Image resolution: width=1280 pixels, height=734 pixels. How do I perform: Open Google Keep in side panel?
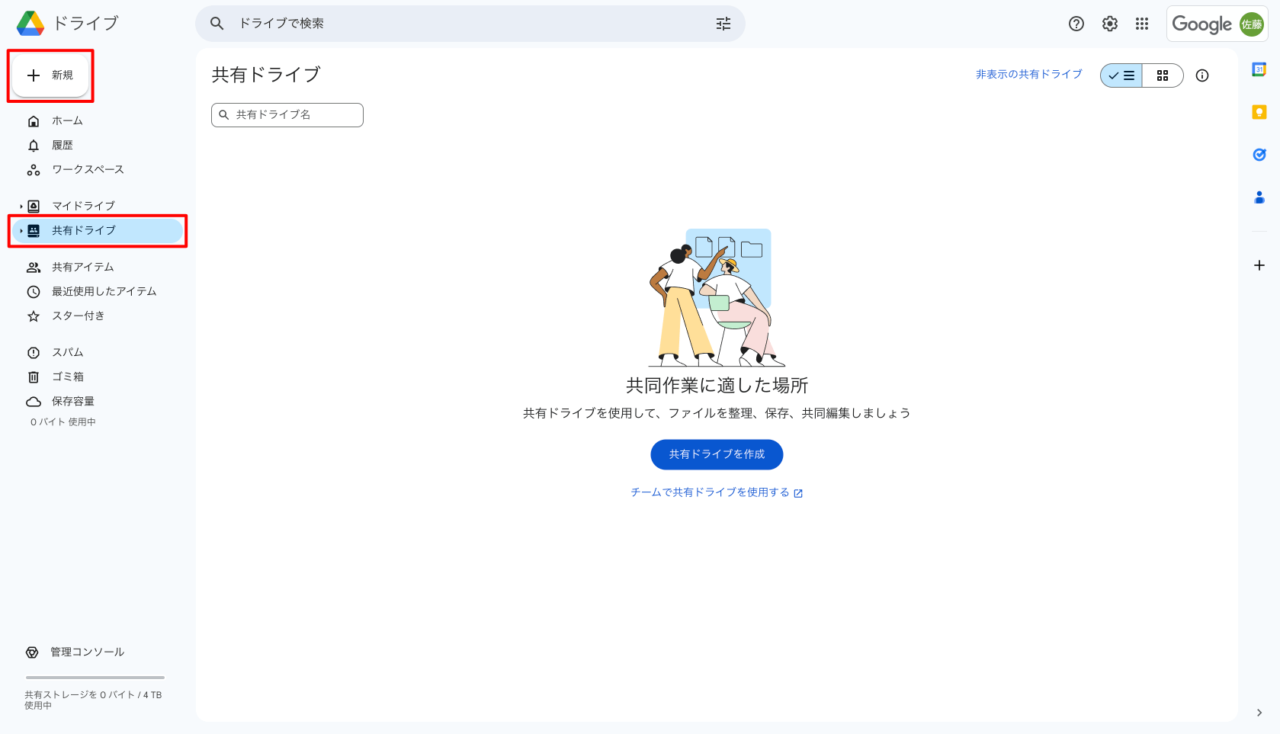[x=1259, y=112]
